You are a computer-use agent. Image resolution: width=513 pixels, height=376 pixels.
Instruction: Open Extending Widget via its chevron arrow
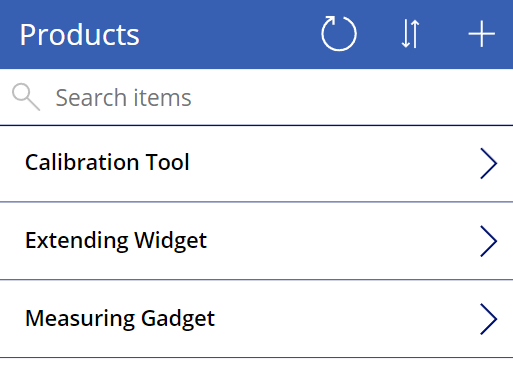pyautogui.click(x=488, y=241)
